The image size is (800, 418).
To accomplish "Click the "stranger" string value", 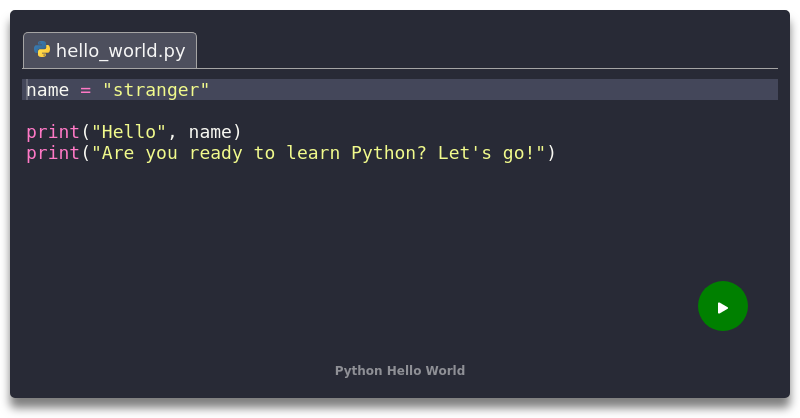I will (156, 90).
